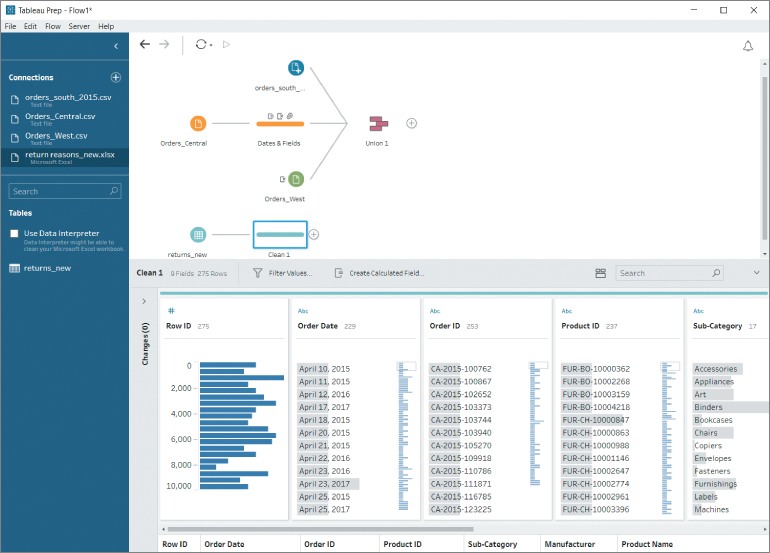Open the File menu
This screenshot has height=553, width=770.
pos(10,26)
